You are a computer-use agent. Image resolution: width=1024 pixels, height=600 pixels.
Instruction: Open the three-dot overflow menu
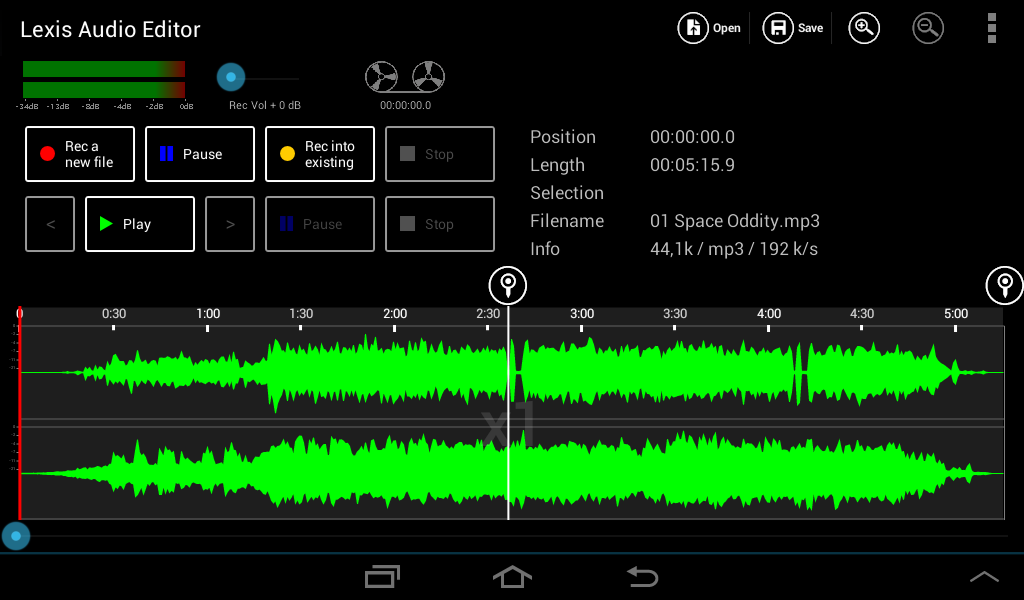(991, 28)
